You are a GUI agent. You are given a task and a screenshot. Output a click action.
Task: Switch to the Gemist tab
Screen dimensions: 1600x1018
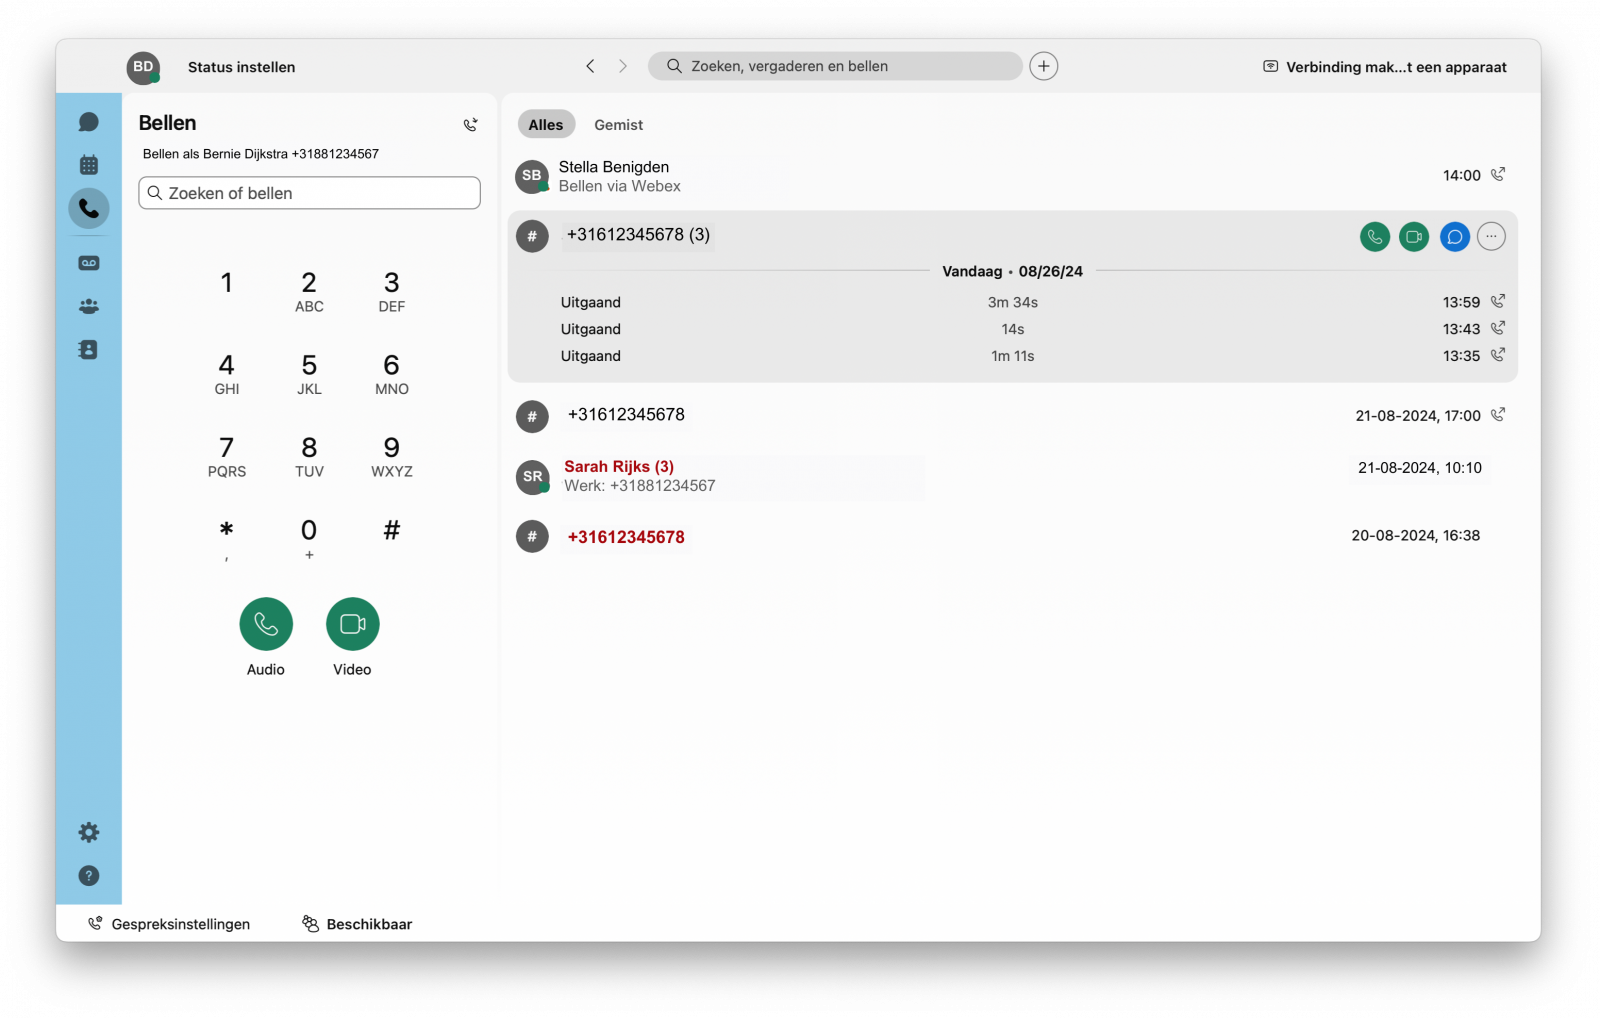coord(618,124)
